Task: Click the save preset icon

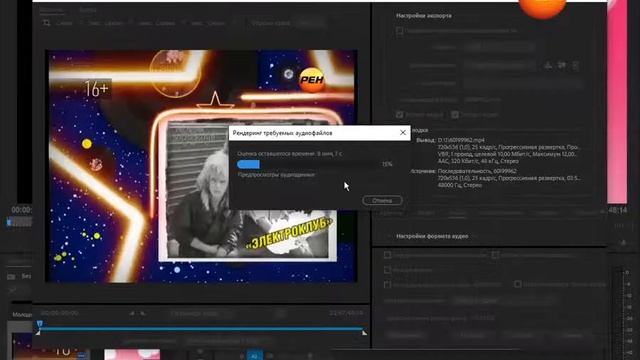Action: pos(548,65)
